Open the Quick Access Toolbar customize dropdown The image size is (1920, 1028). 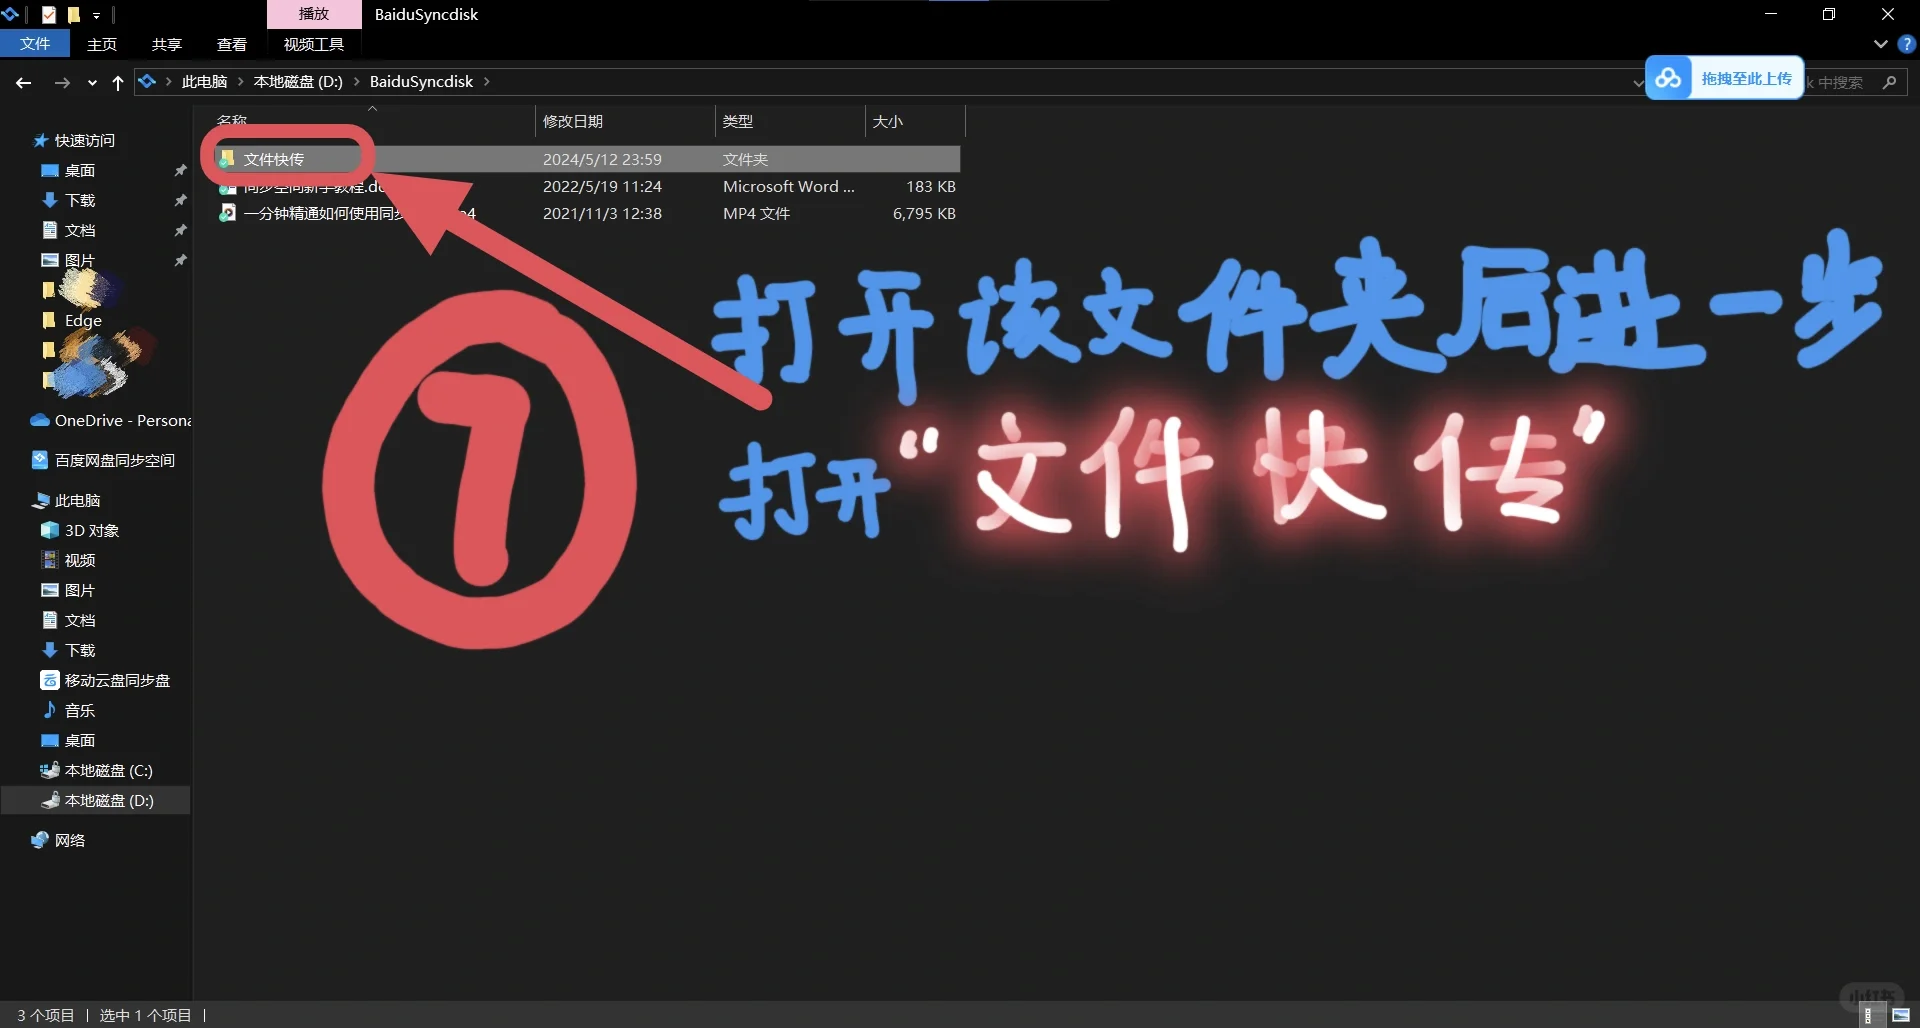coord(96,14)
